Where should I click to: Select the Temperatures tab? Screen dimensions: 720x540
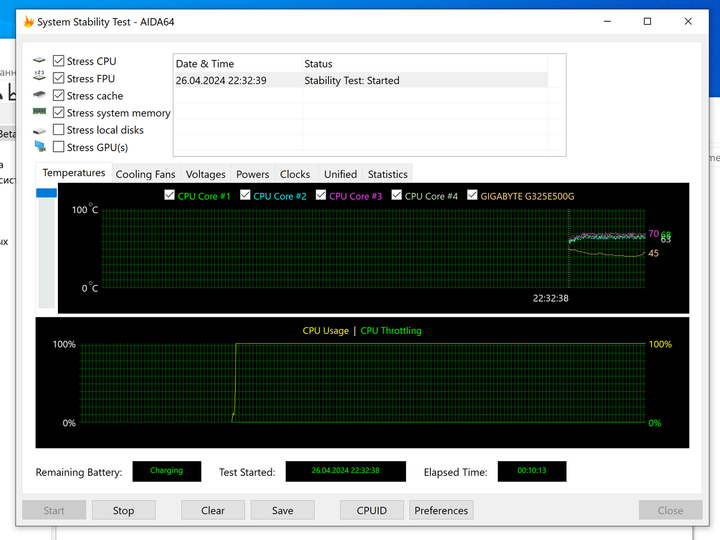[x=74, y=173]
